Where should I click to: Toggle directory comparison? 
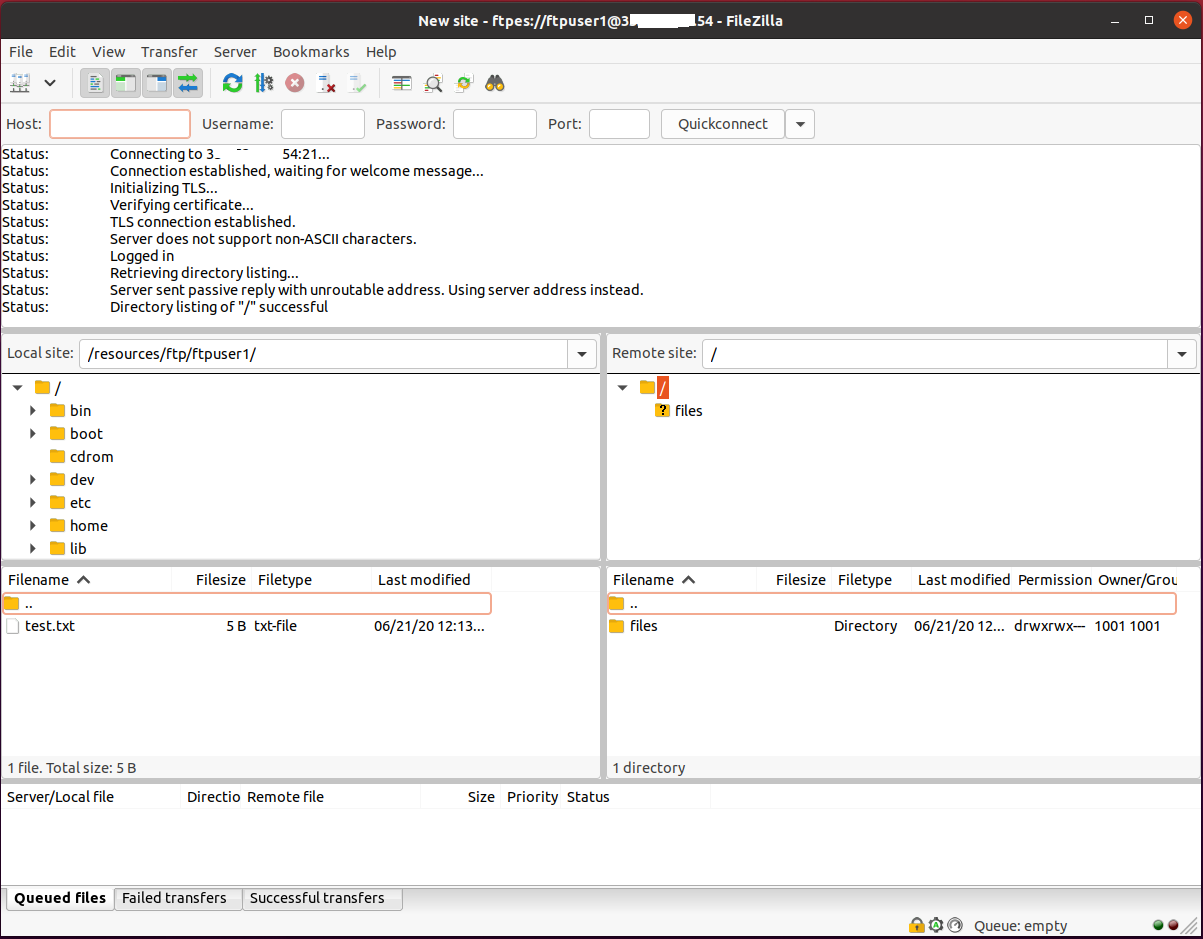coord(433,83)
